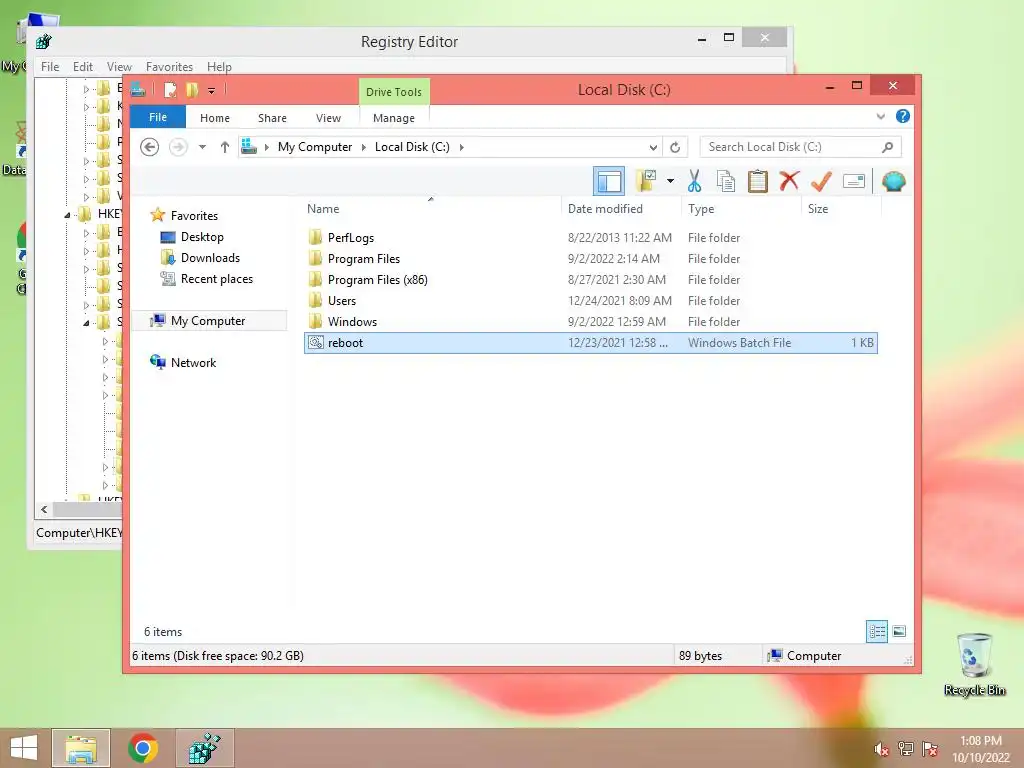
Task: Open the Recycle Bin desktop icon
Action: coord(974,664)
